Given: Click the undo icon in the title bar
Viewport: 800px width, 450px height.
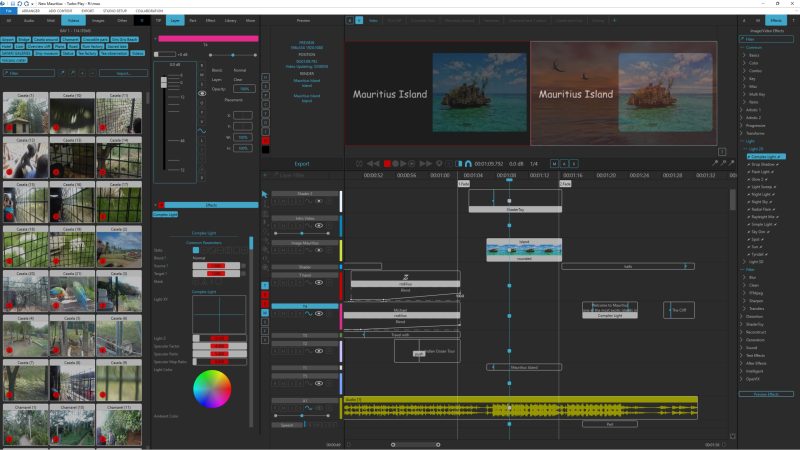Looking at the screenshot, I should coord(19,3).
